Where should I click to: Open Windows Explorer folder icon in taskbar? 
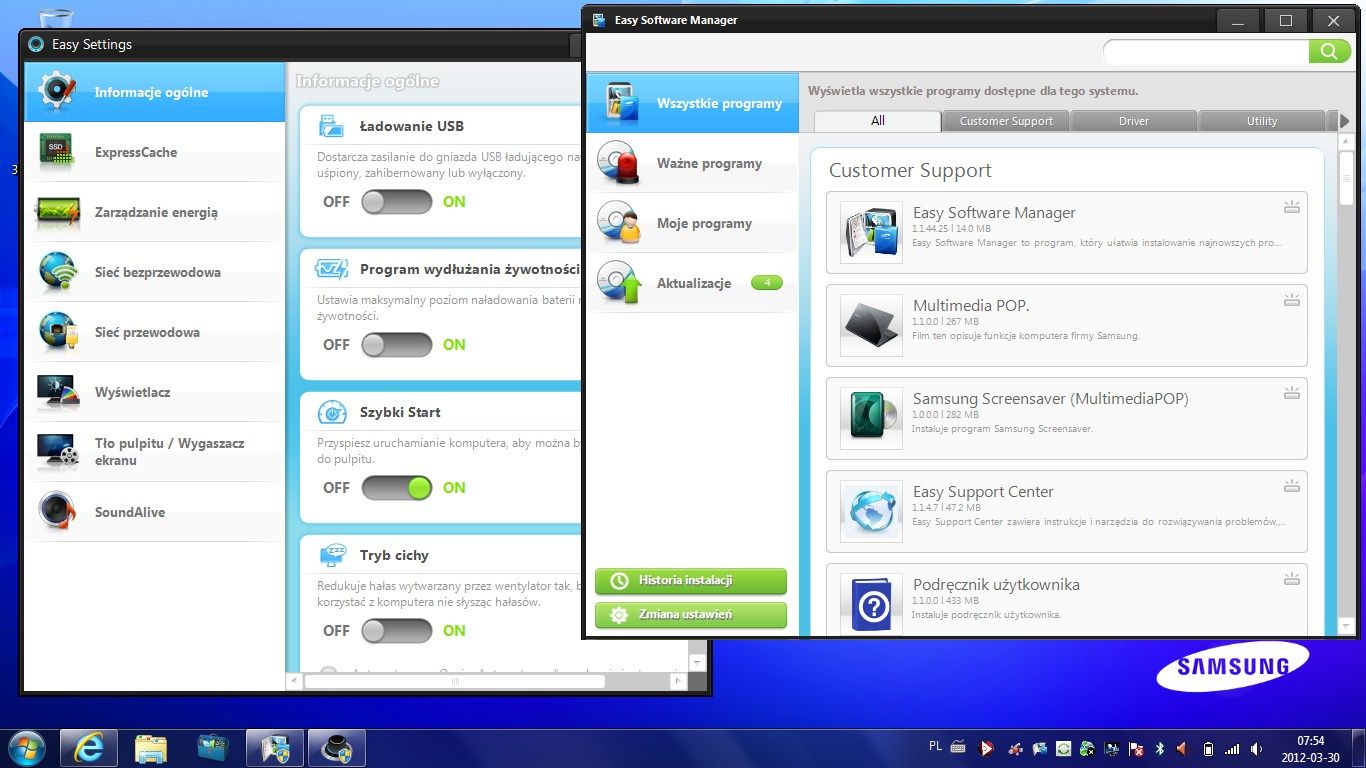click(151, 748)
